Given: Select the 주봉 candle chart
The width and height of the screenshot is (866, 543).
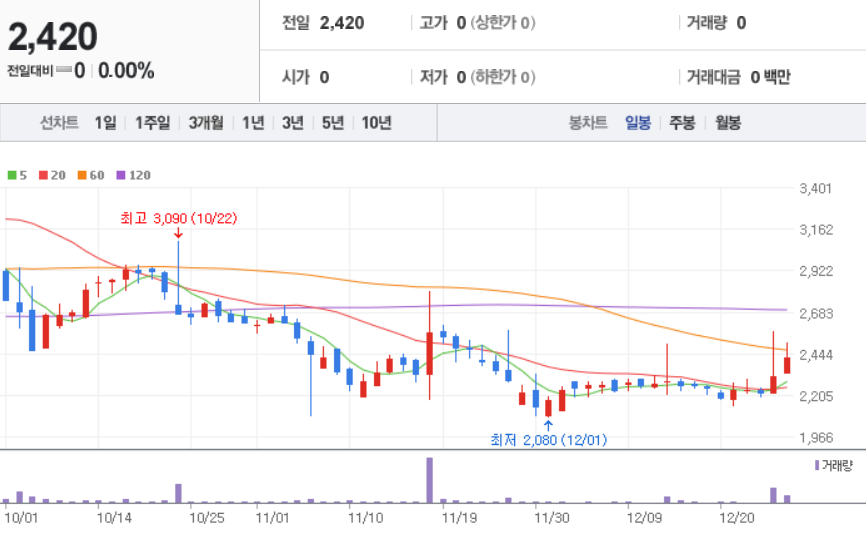Looking at the screenshot, I should [682, 123].
